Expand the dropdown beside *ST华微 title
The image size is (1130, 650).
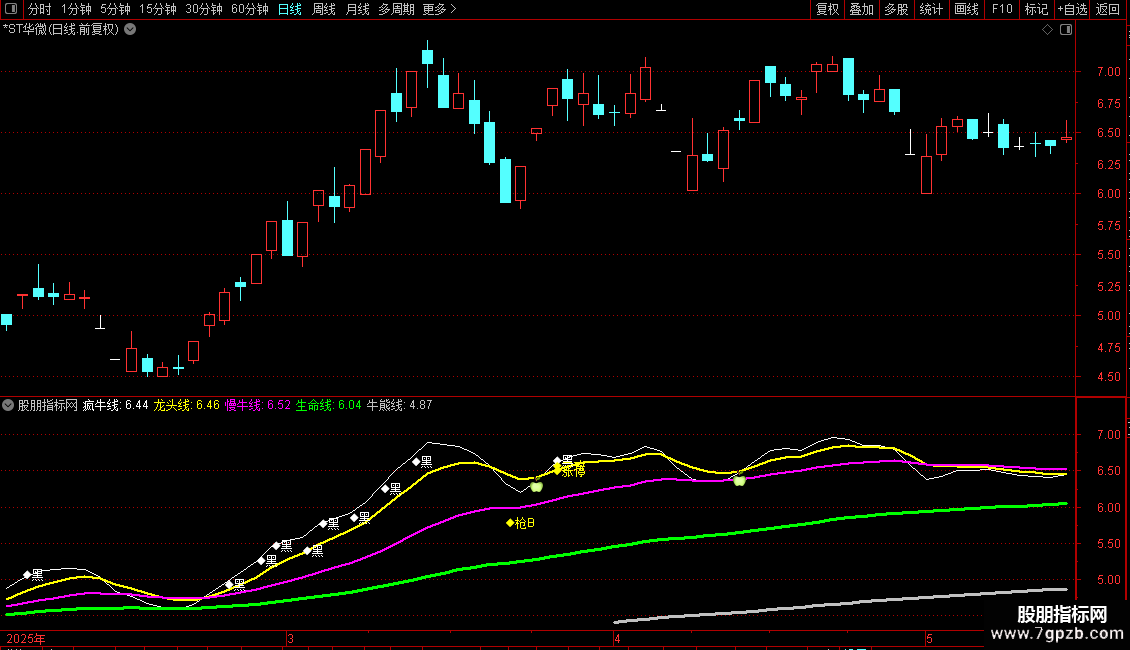coord(130,30)
